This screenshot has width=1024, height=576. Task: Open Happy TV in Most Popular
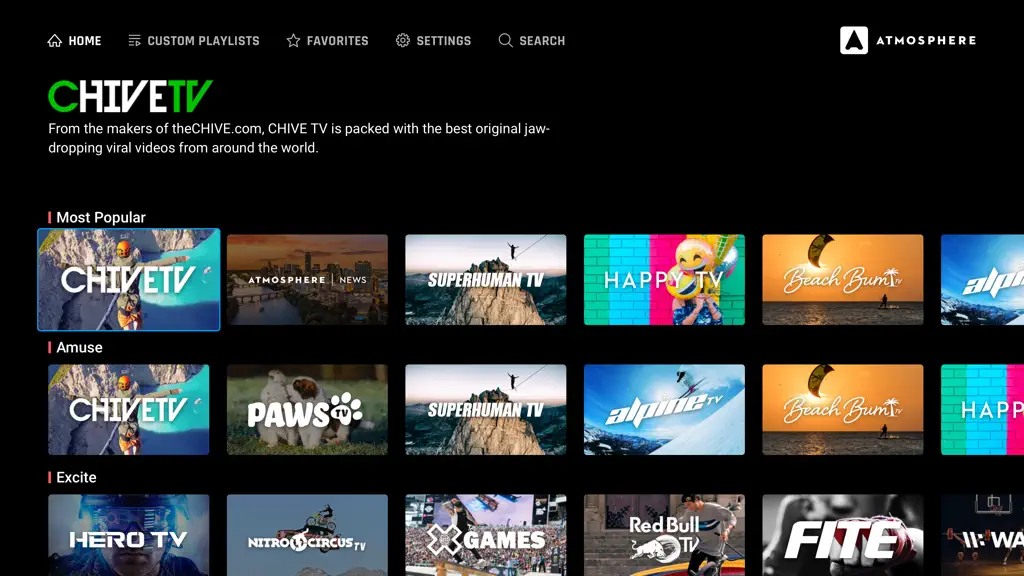coord(664,280)
